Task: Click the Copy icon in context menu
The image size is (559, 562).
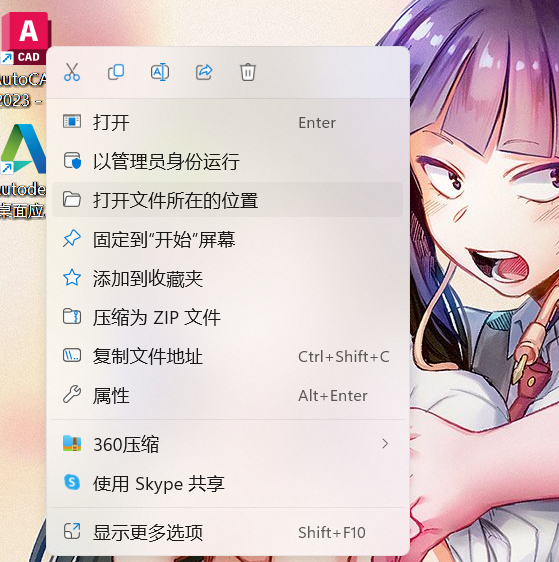Action: (x=116, y=72)
